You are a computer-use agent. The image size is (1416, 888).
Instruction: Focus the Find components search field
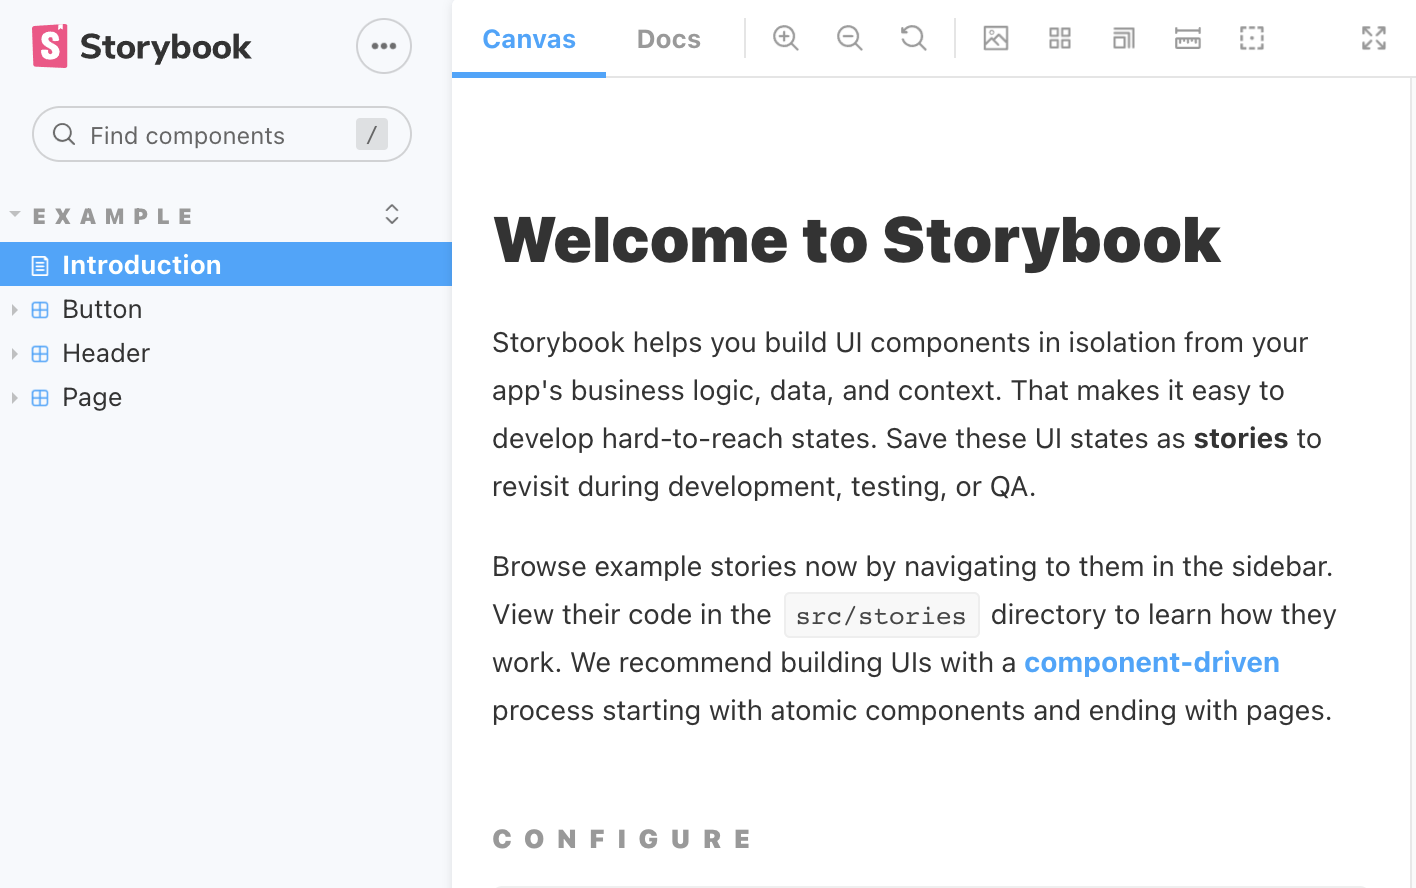[x=222, y=134]
